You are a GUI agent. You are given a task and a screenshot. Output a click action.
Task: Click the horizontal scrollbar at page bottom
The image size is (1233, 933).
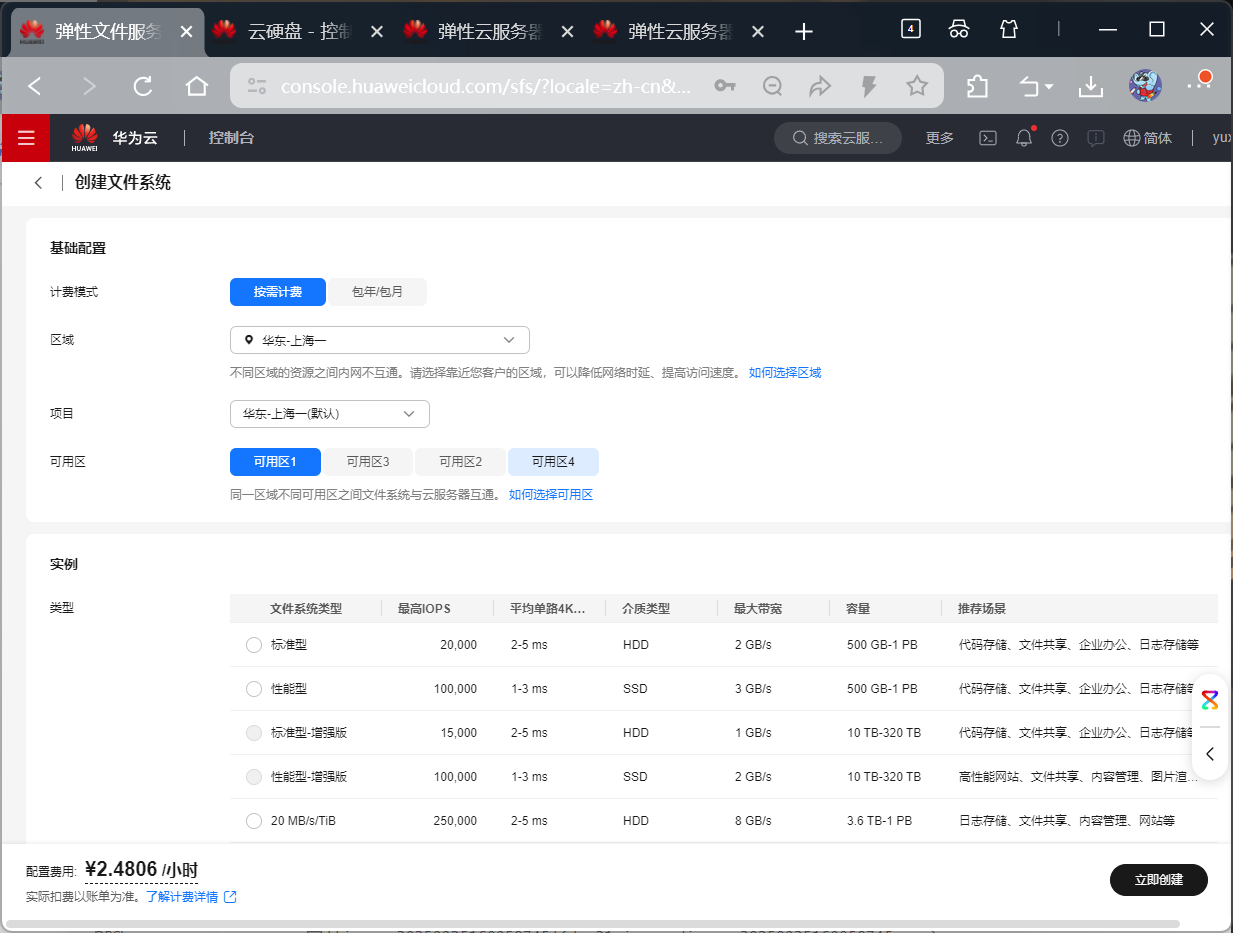tap(592, 924)
